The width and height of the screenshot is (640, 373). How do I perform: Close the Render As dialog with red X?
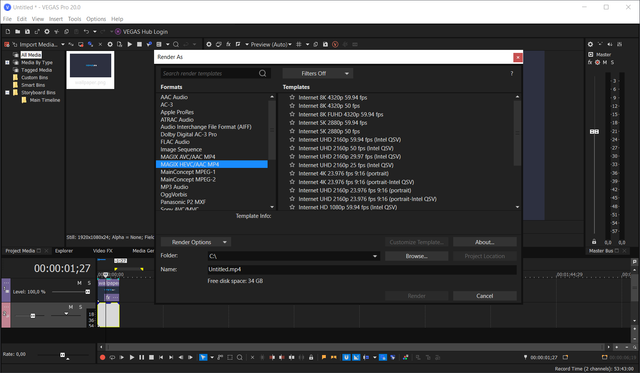[518, 57]
